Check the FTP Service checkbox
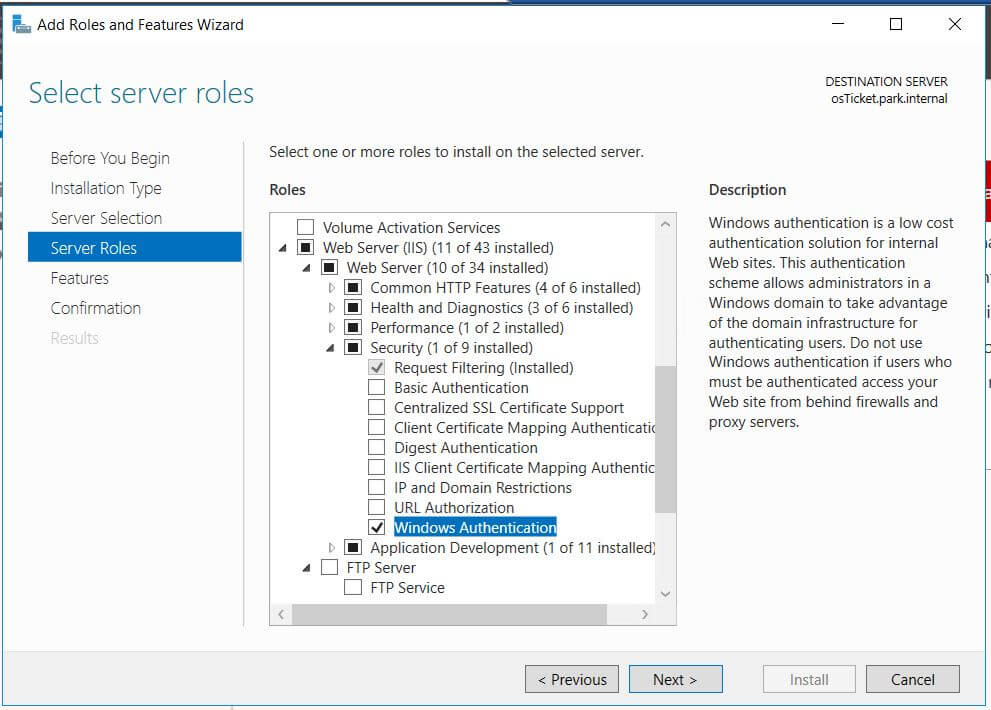 [353, 587]
